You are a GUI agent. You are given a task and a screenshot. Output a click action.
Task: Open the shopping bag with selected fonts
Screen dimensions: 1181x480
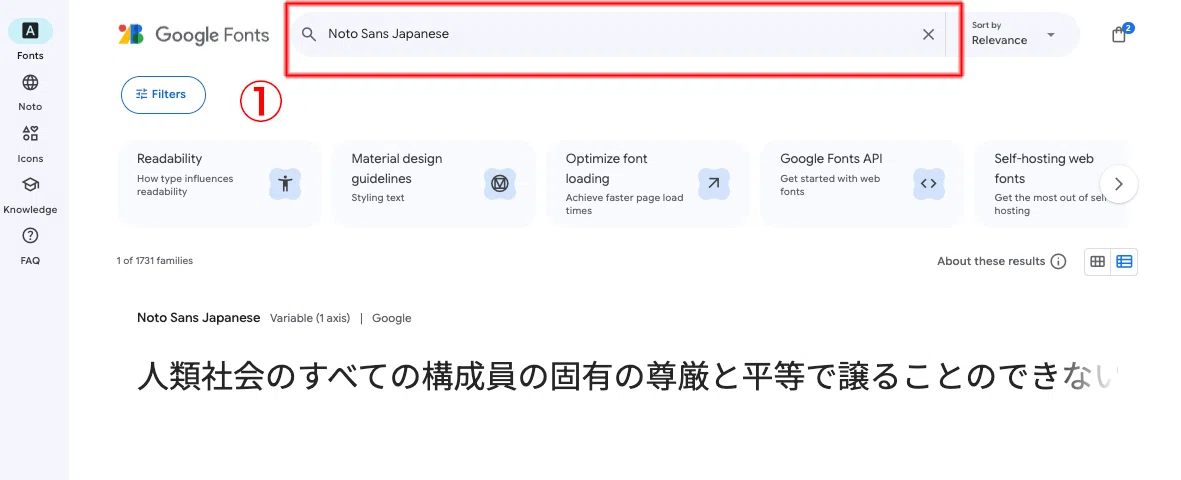pos(1120,34)
